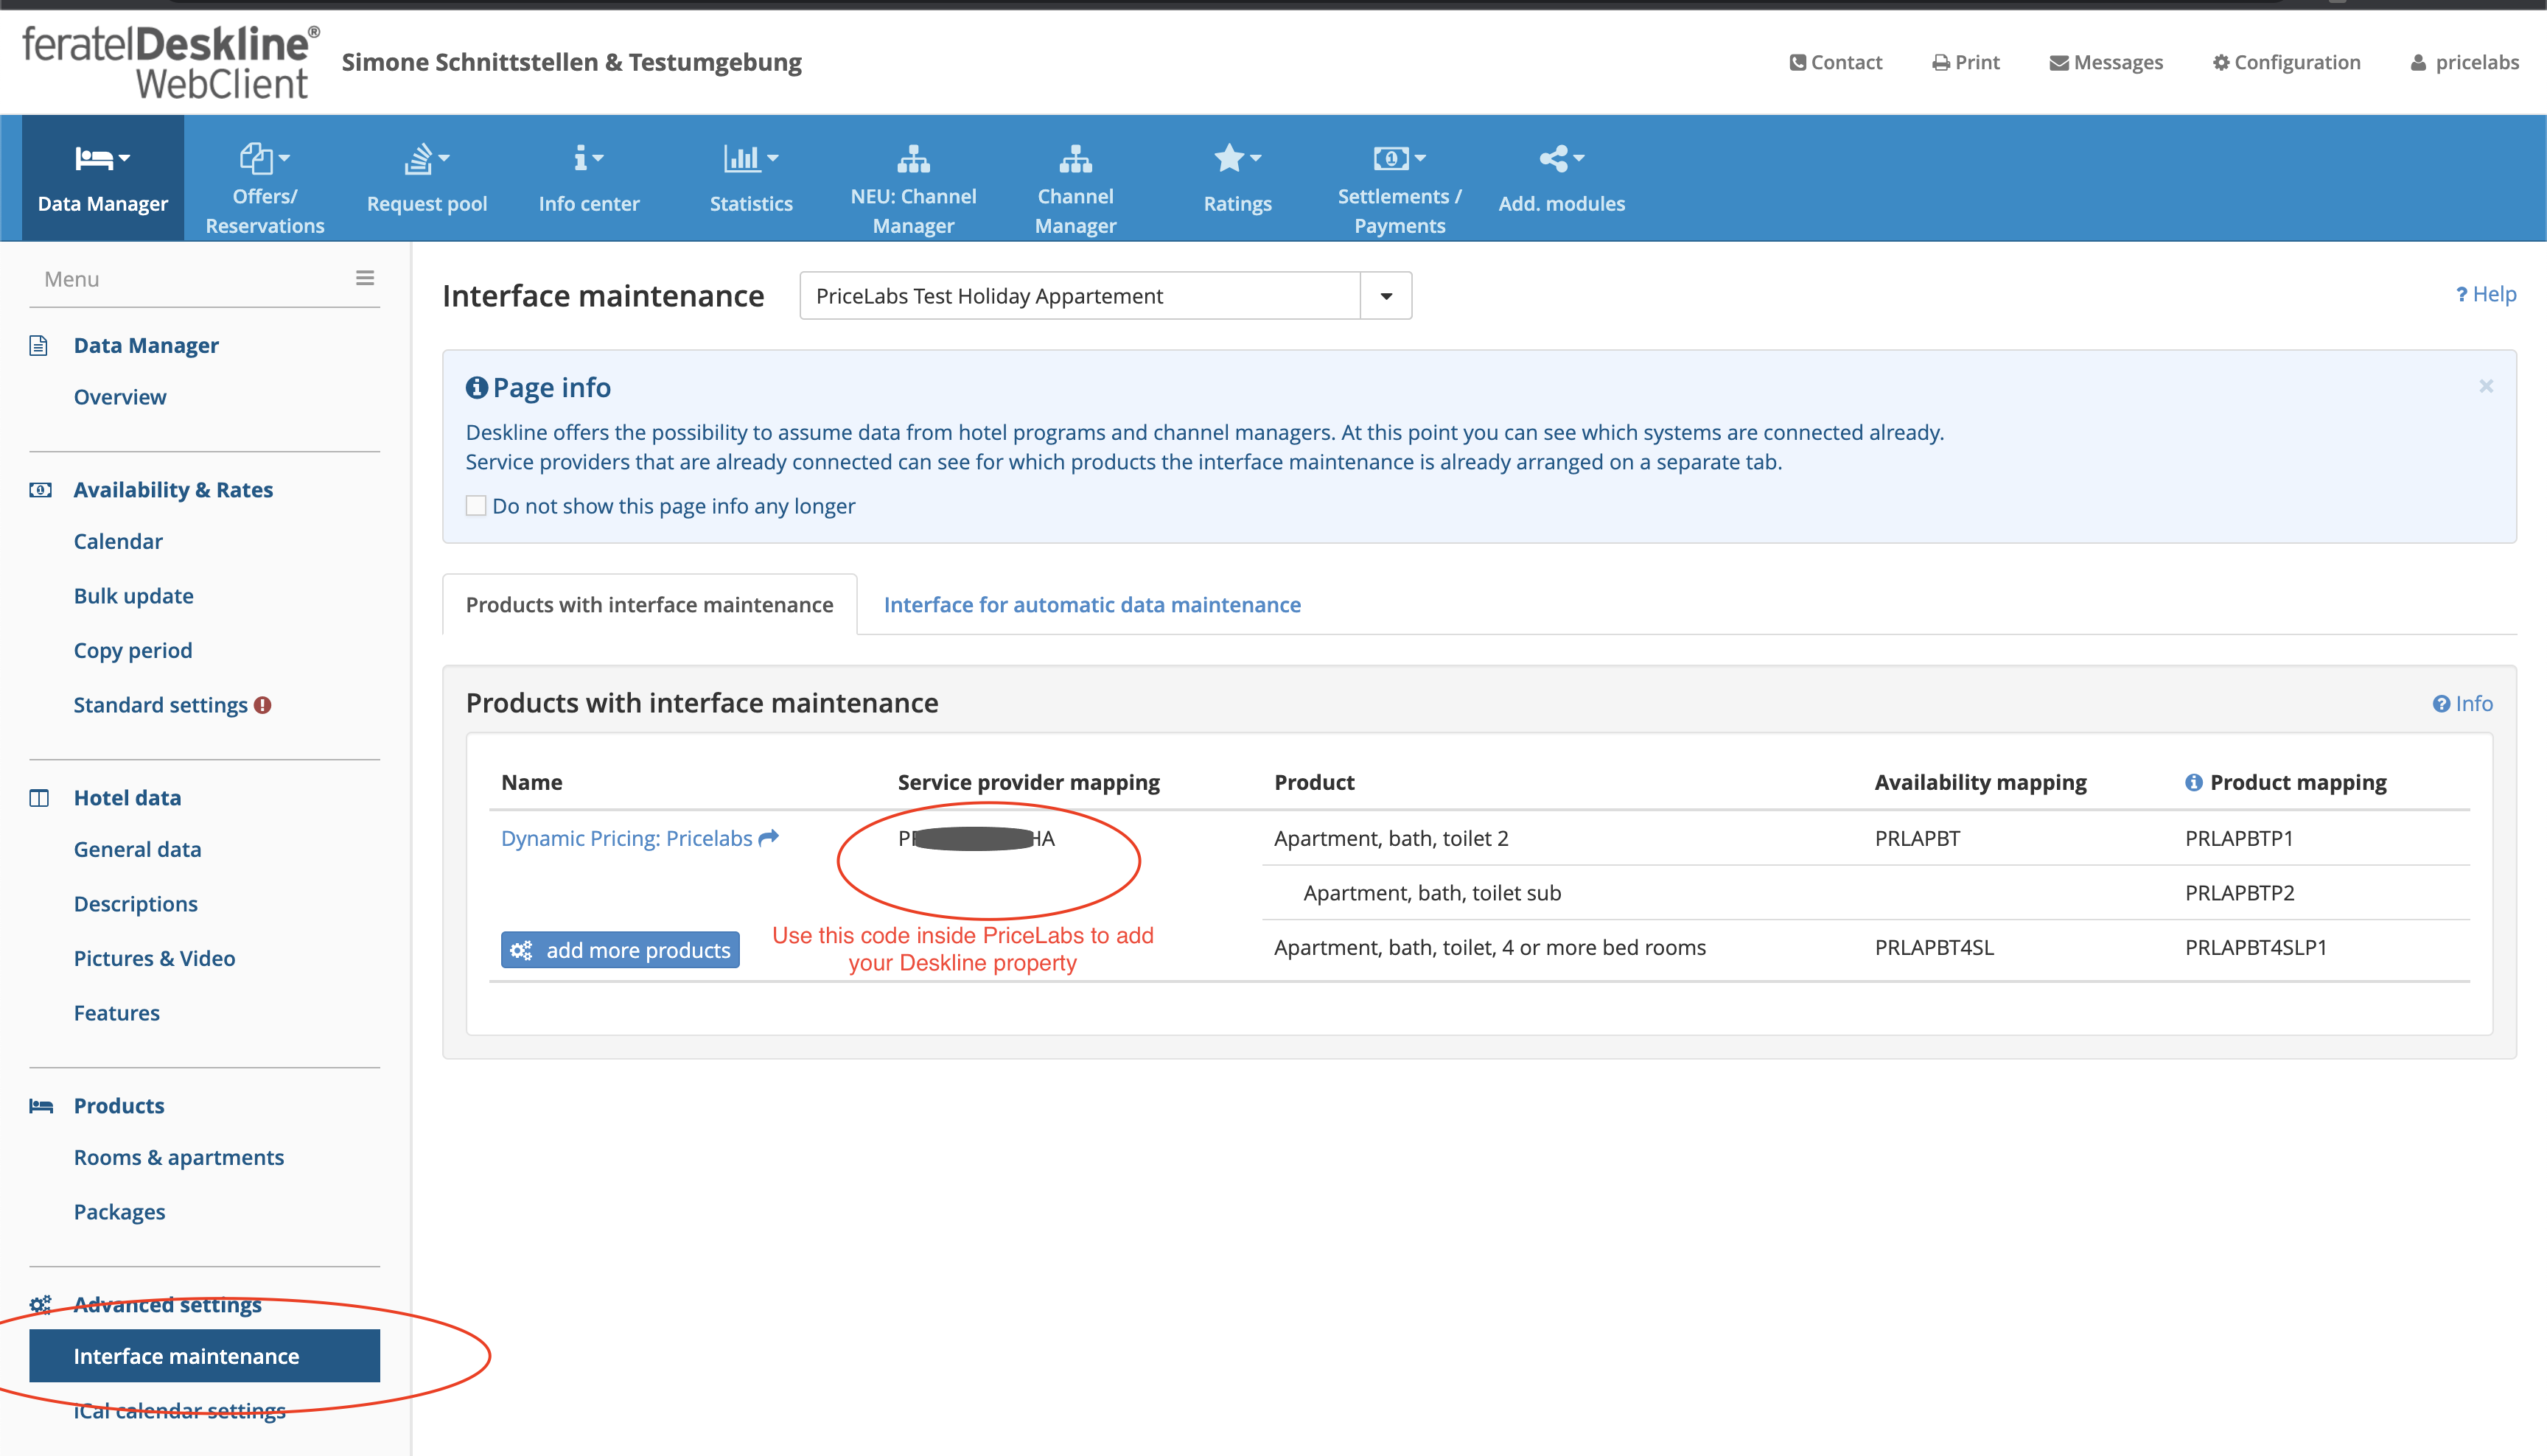Open General data in sidebar
The height and width of the screenshot is (1456, 2547).
pyautogui.click(x=138, y=850)
